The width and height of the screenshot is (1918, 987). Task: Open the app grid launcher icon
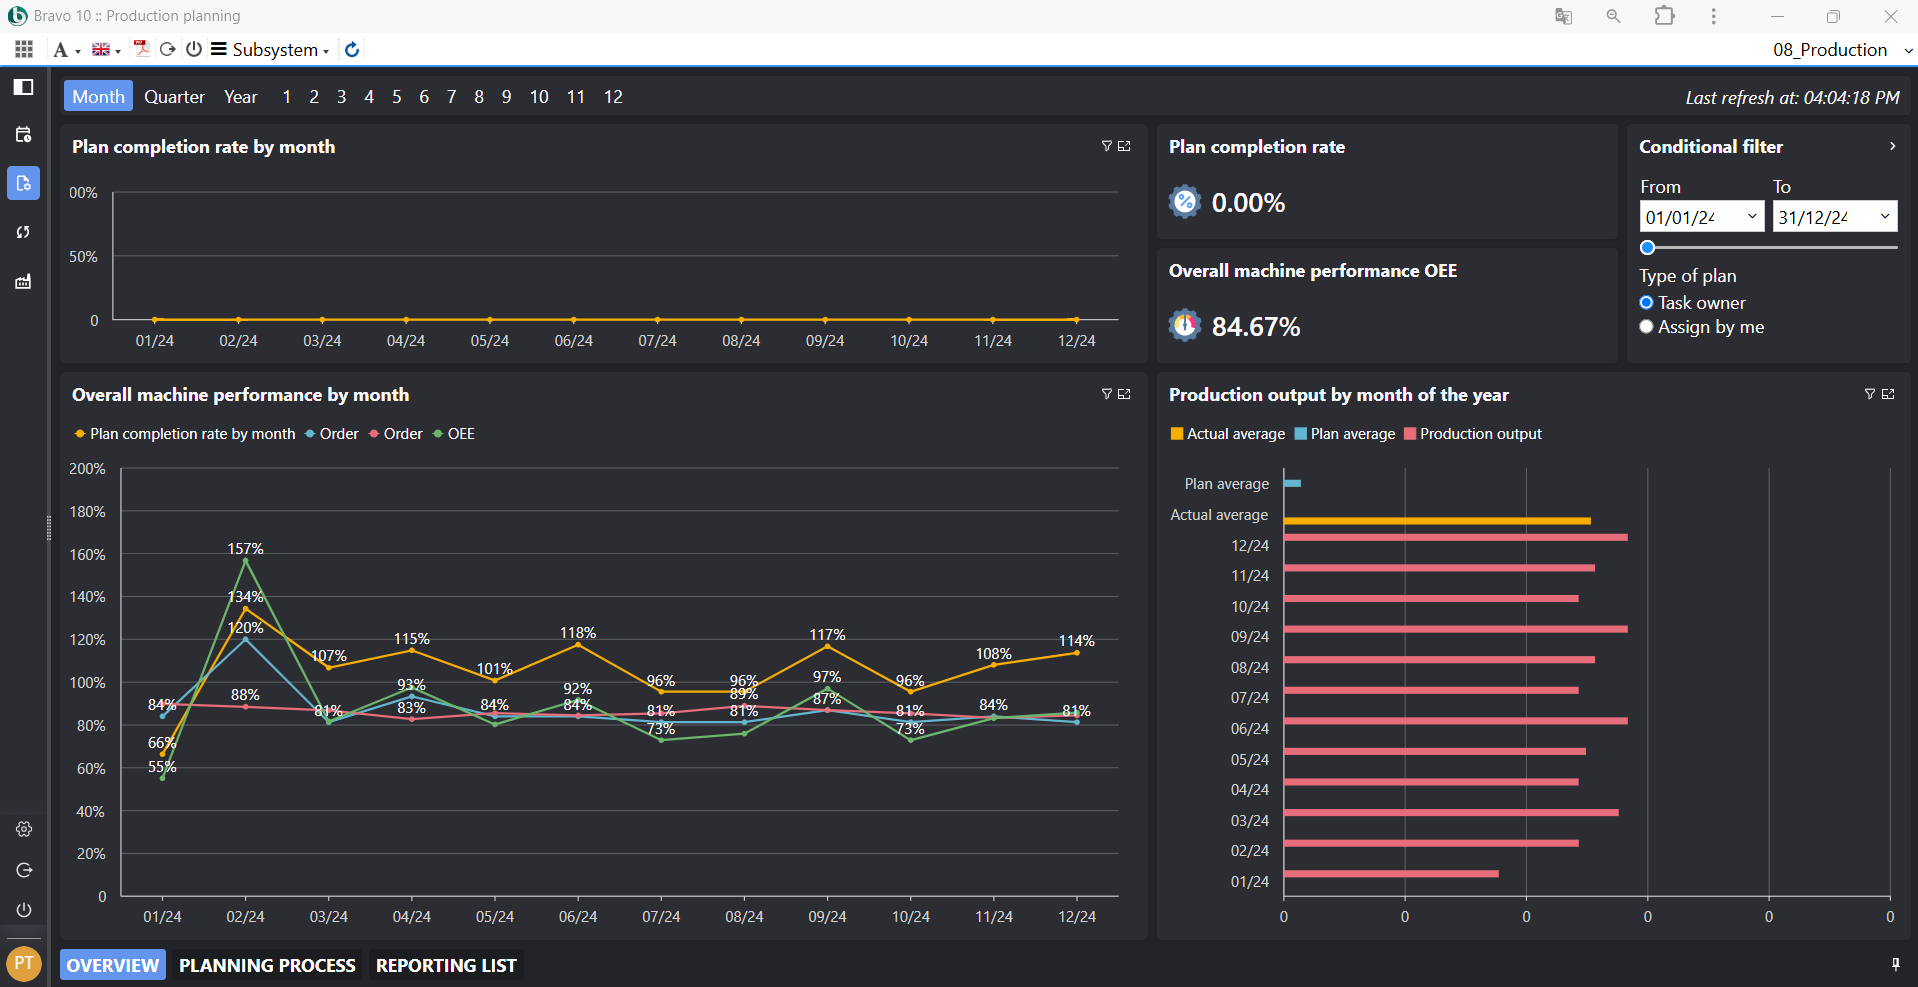coord(24,49)
